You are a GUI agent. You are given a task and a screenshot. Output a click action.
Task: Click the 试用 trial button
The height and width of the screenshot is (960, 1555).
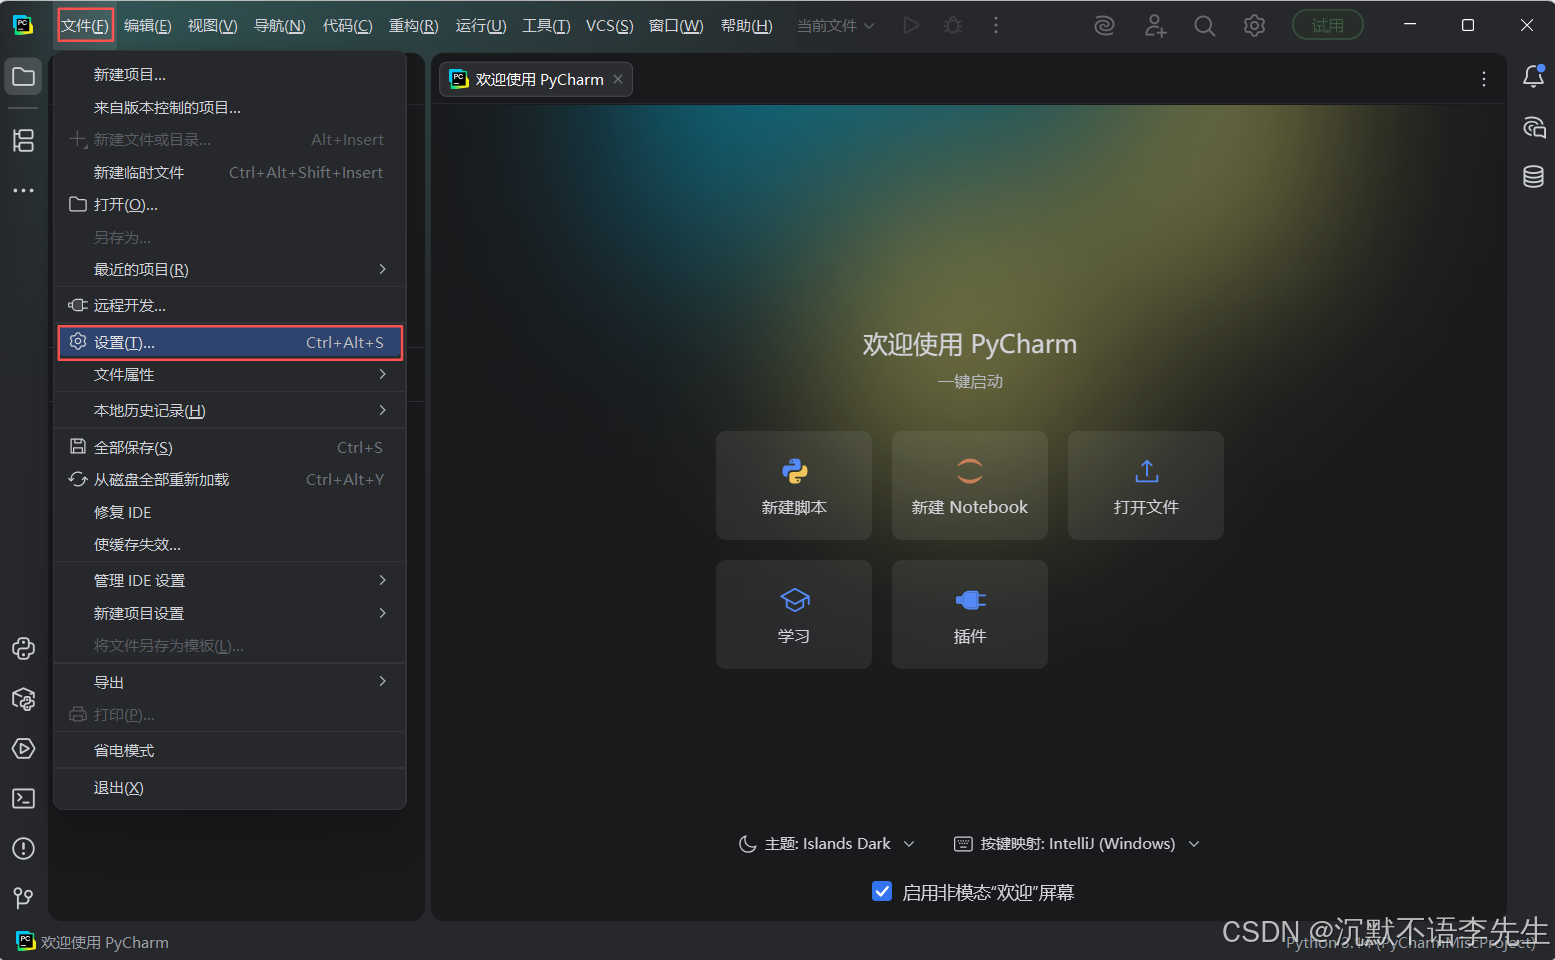(x=1328, y=25)
